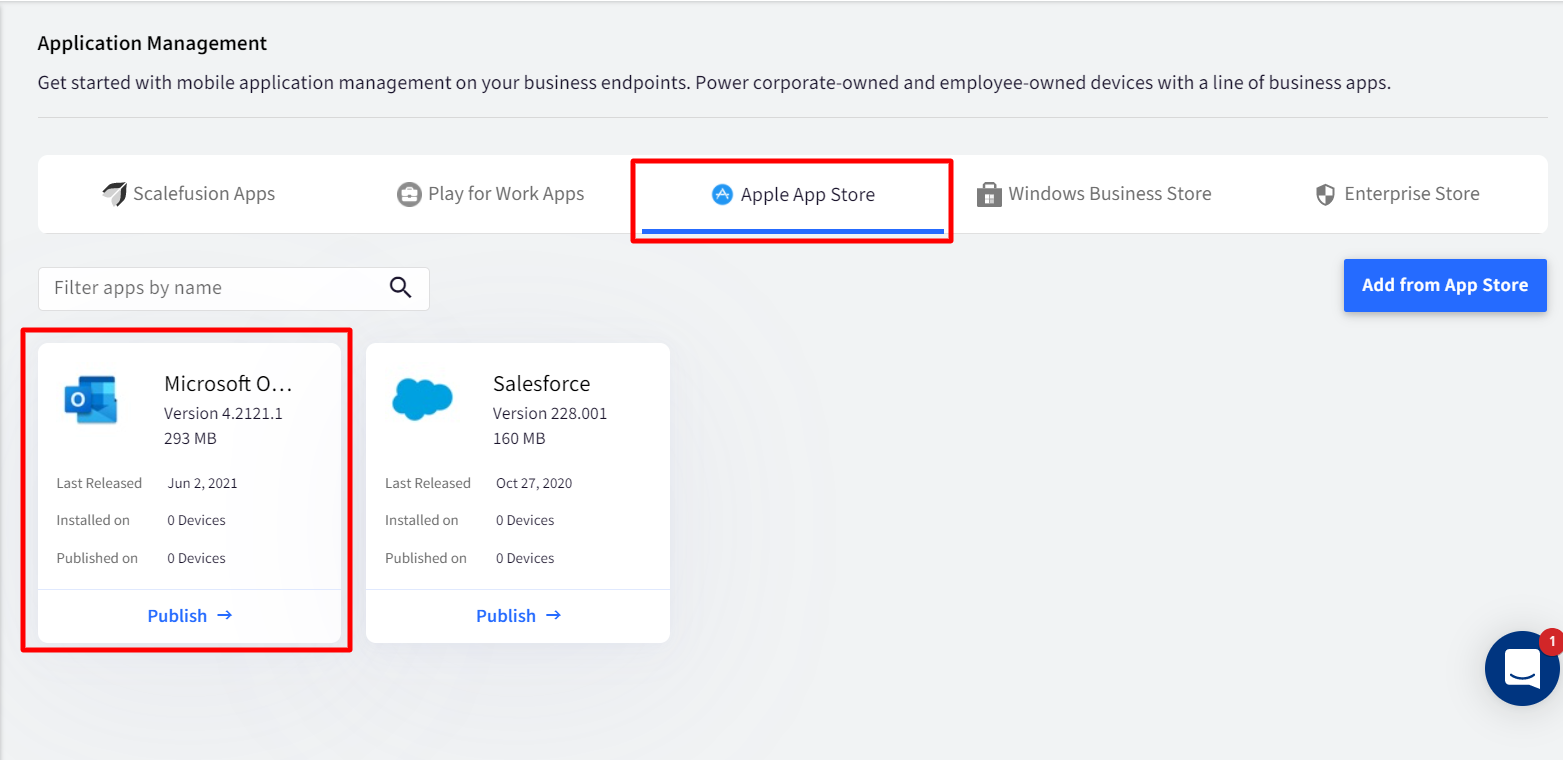
Task: Select the Apple App Store tab
Action: [793, 194]
